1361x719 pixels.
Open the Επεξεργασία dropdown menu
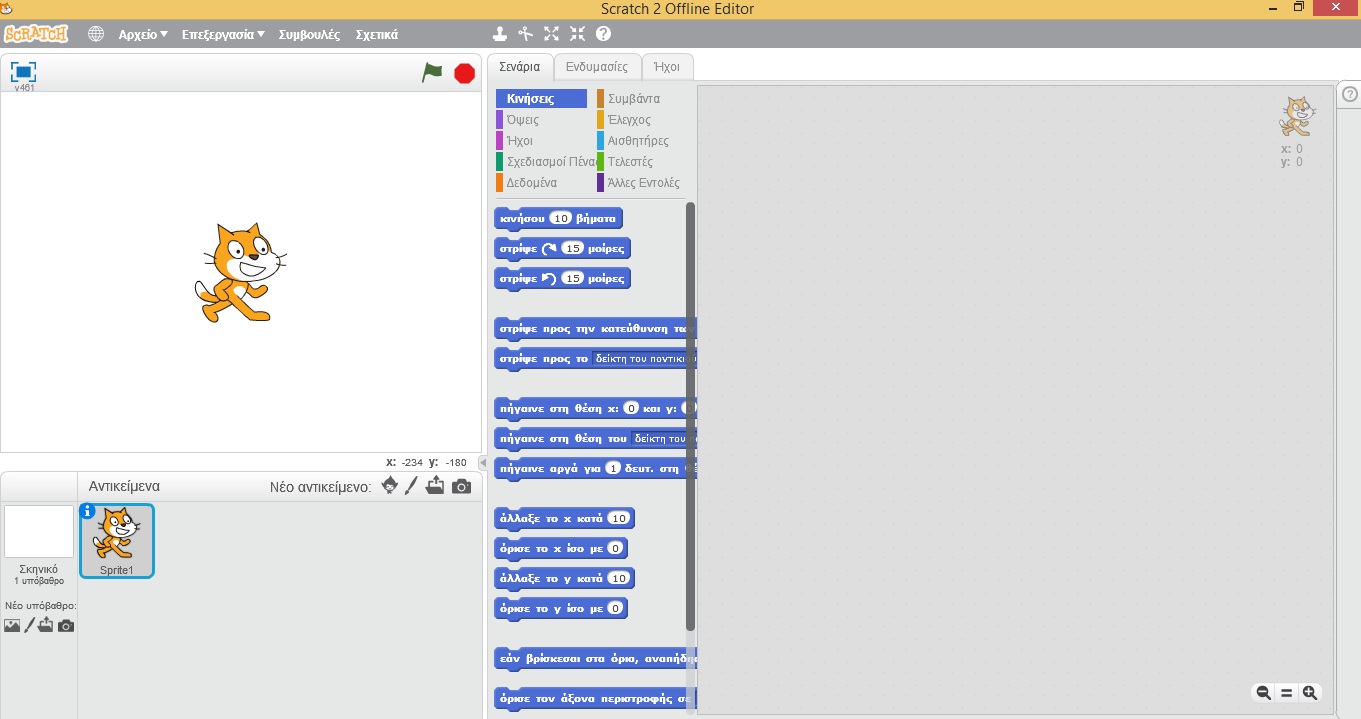(222, 34)
